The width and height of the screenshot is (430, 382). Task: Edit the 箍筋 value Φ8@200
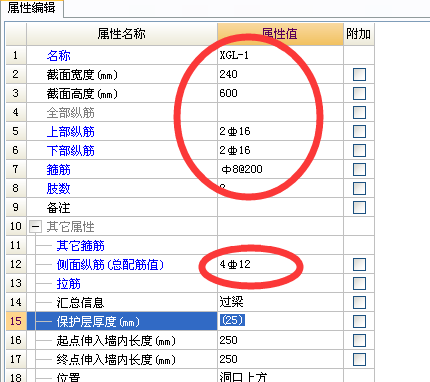[280, 169]
